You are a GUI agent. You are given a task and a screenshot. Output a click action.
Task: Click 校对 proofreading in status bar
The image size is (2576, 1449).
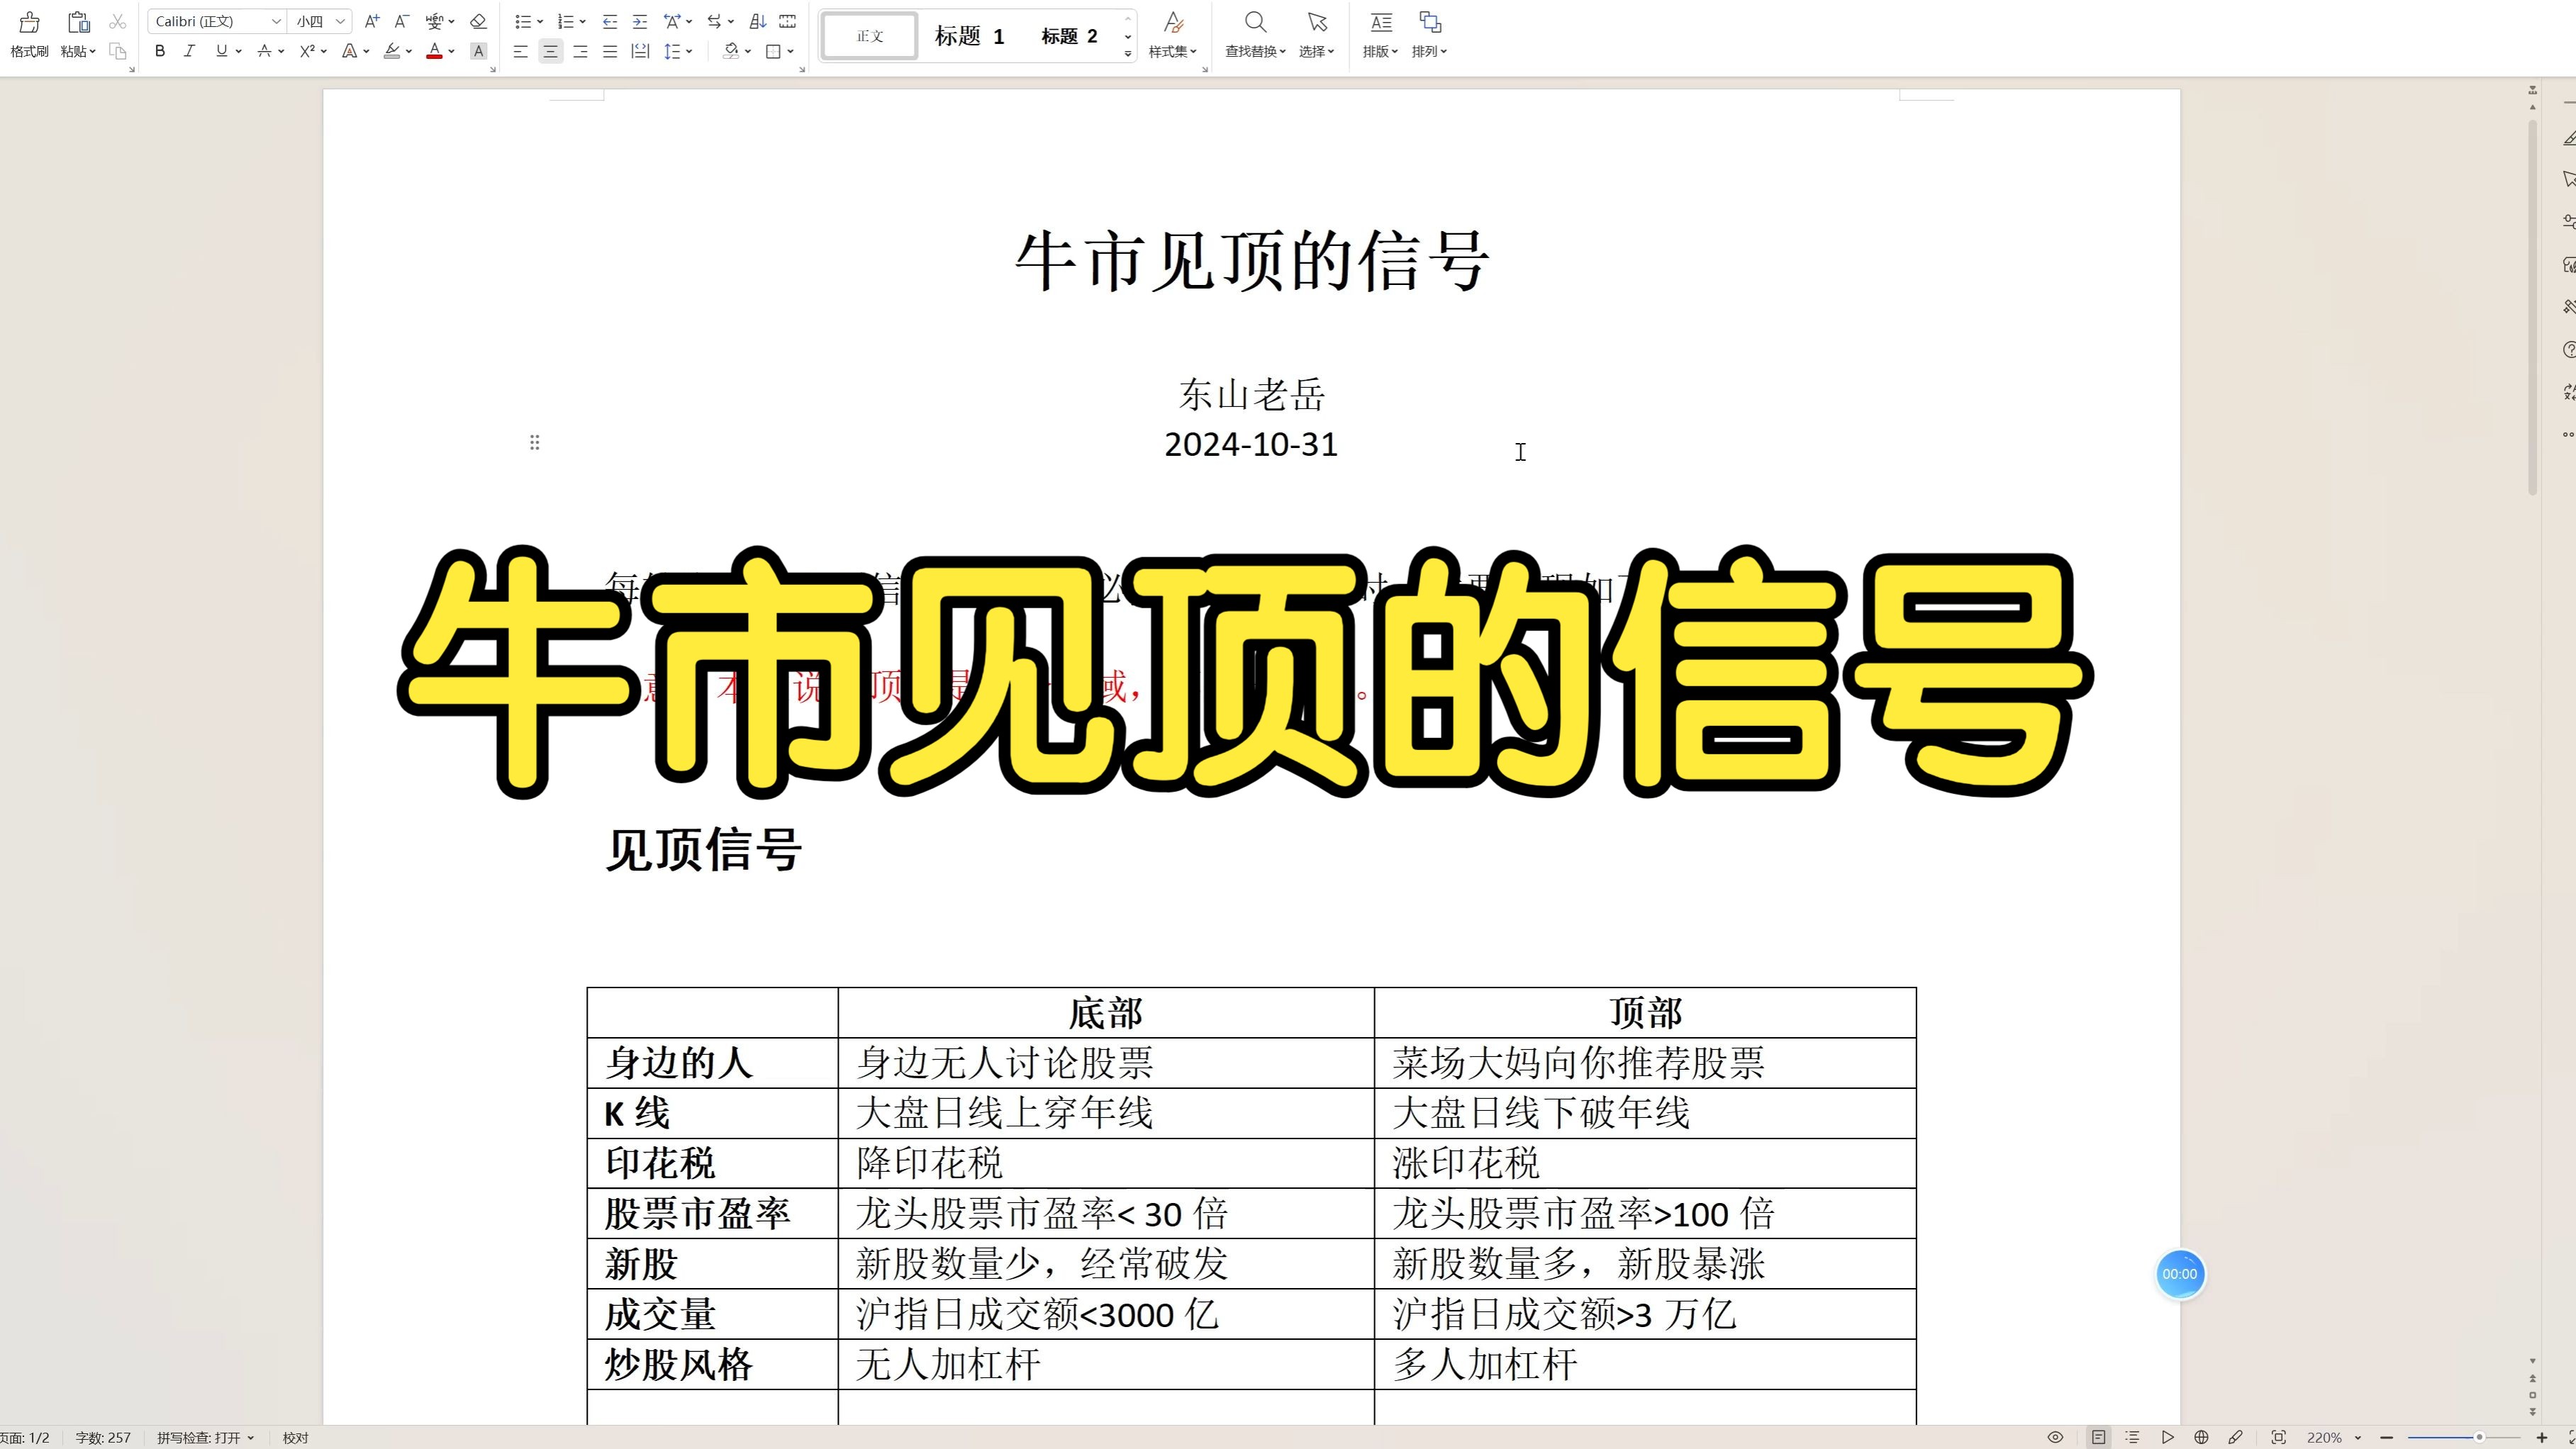coord(296,1437)
